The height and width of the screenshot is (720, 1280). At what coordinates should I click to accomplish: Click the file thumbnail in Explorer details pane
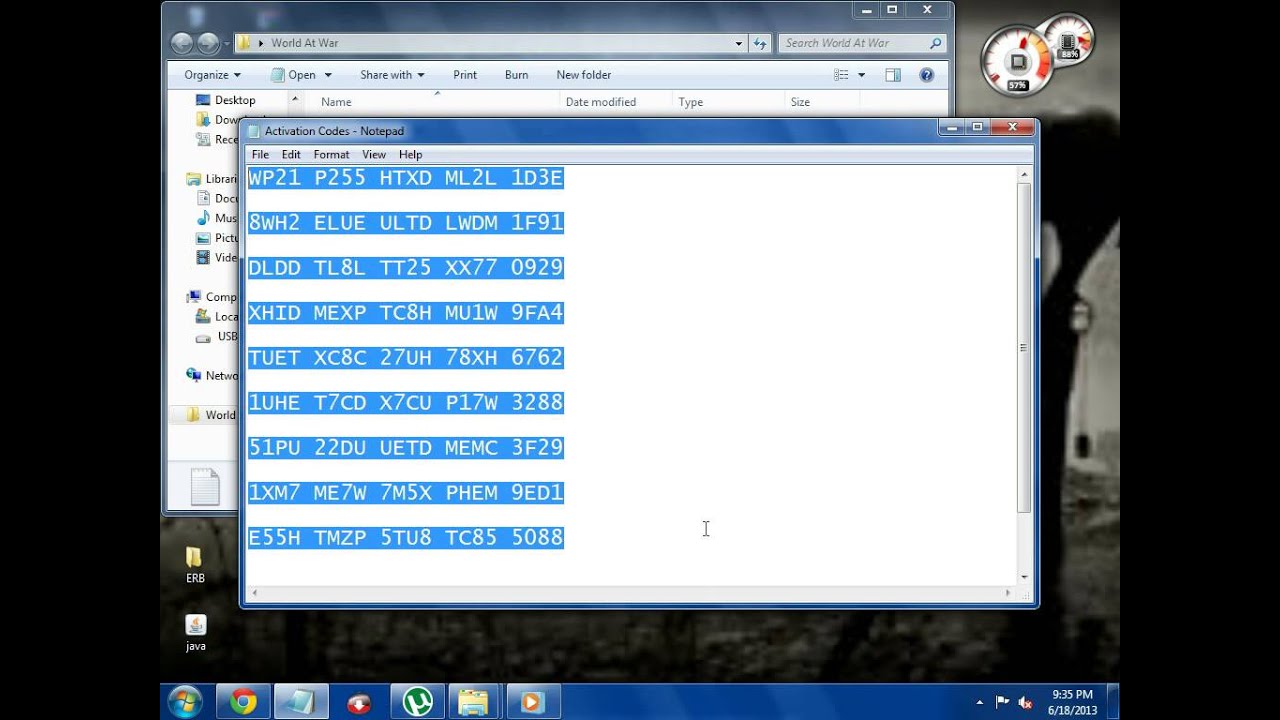click(x=205, y=487)
